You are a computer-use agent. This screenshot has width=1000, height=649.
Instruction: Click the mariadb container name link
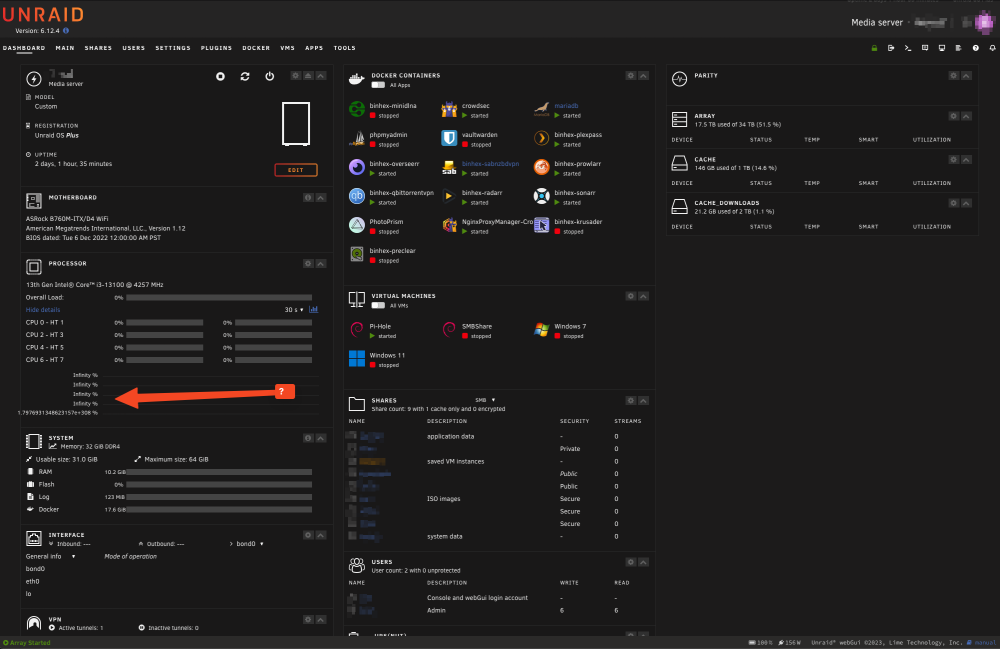coord(566,106)
